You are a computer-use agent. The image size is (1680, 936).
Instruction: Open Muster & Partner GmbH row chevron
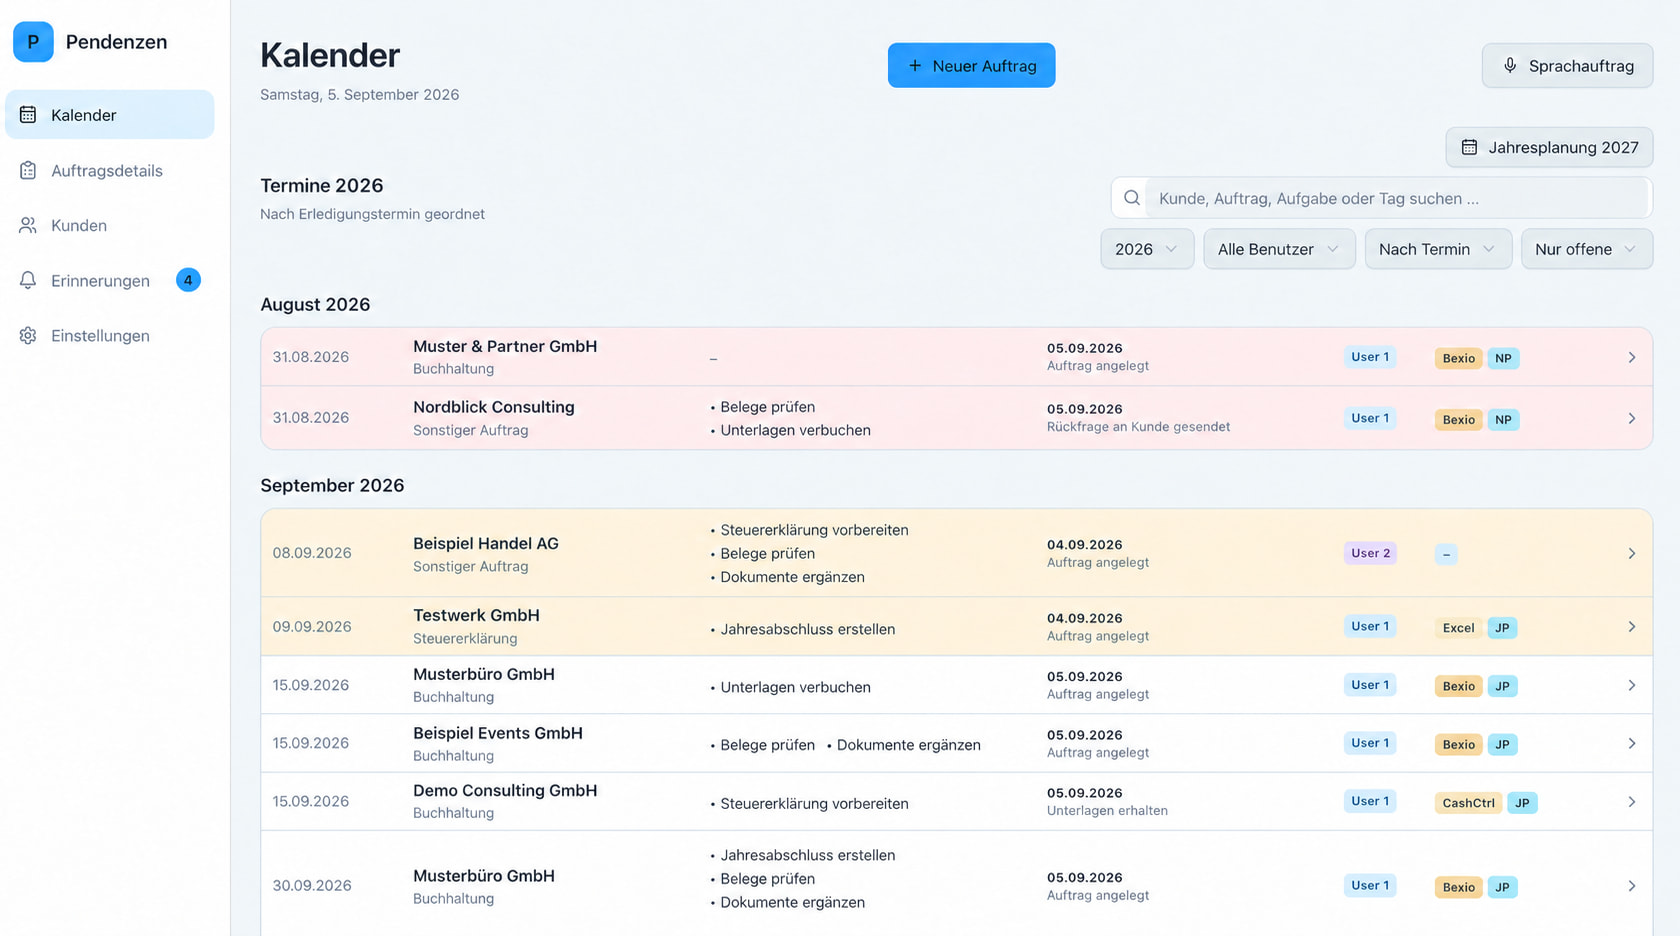[1631, 357]
